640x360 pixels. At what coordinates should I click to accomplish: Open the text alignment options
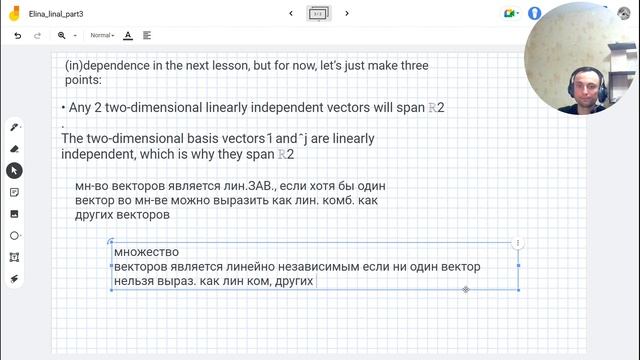tap(147, 36)
